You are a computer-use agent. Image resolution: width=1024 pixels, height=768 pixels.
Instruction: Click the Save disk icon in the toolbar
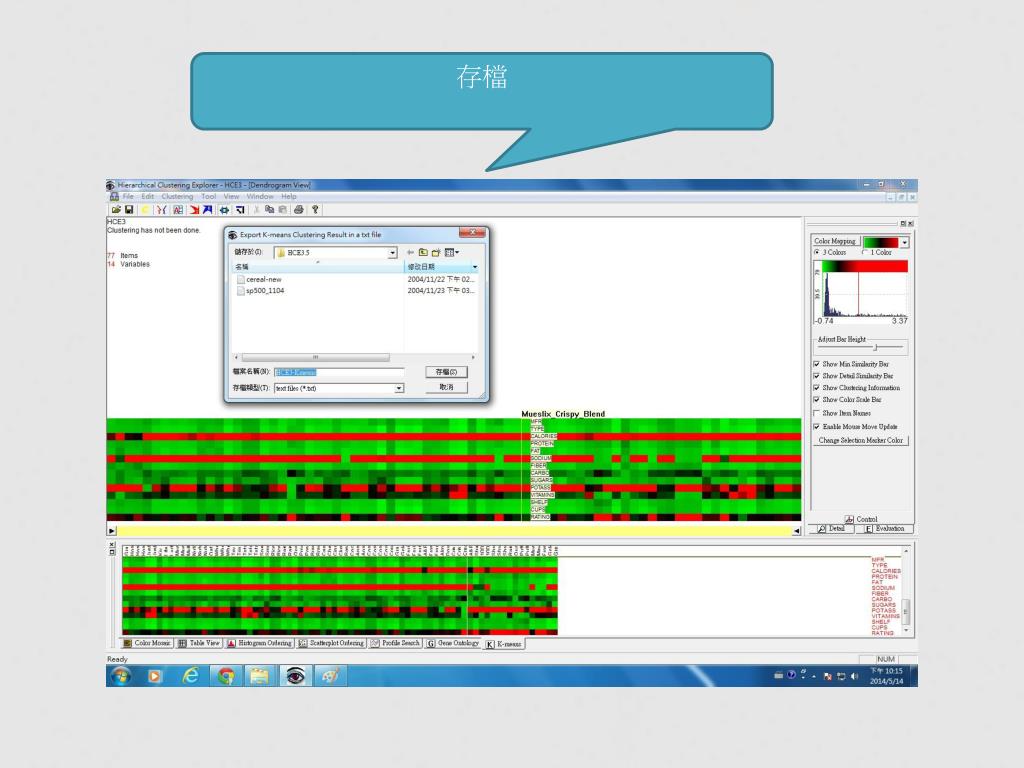pos(129,210)
